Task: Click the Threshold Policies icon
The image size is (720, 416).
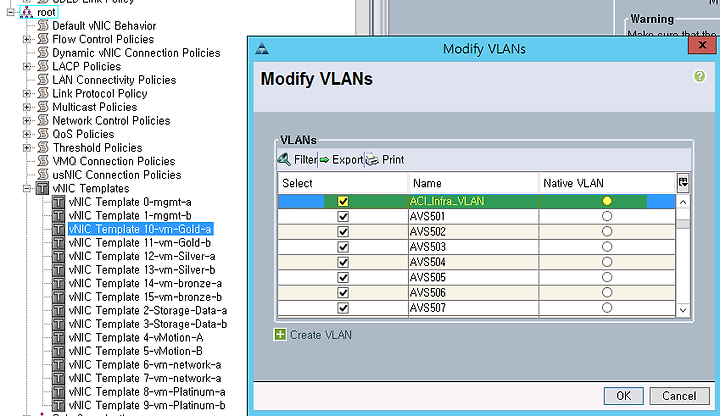Action: click(x=43, y=147)
